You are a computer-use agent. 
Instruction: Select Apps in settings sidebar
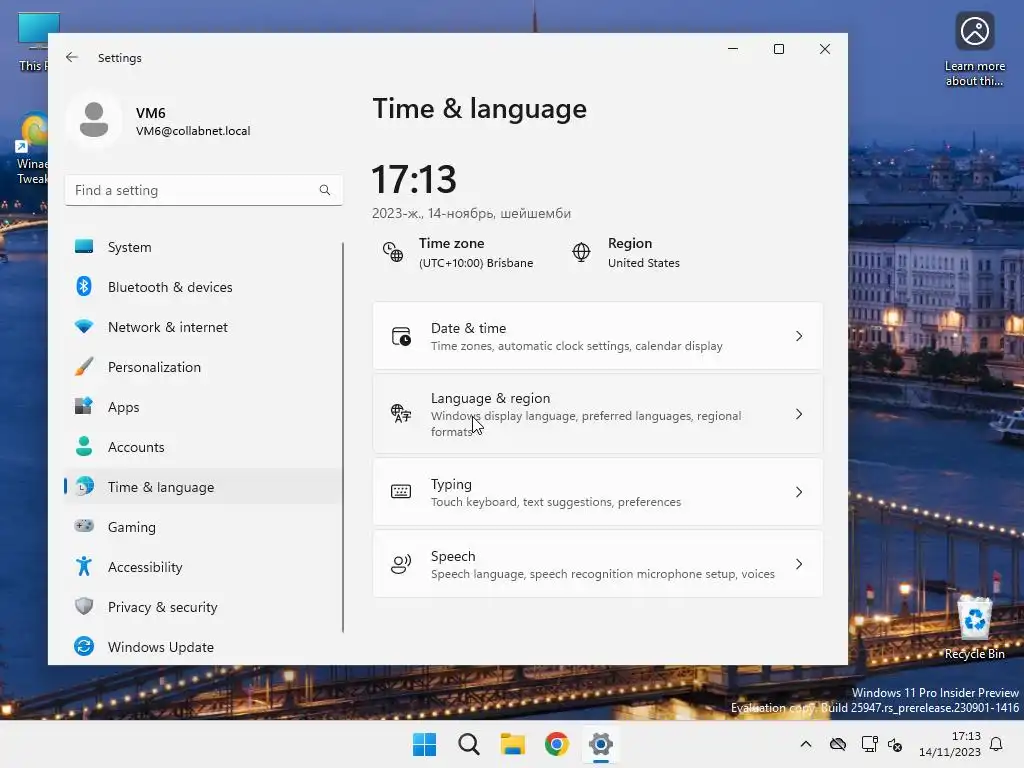tap(203, 407)
